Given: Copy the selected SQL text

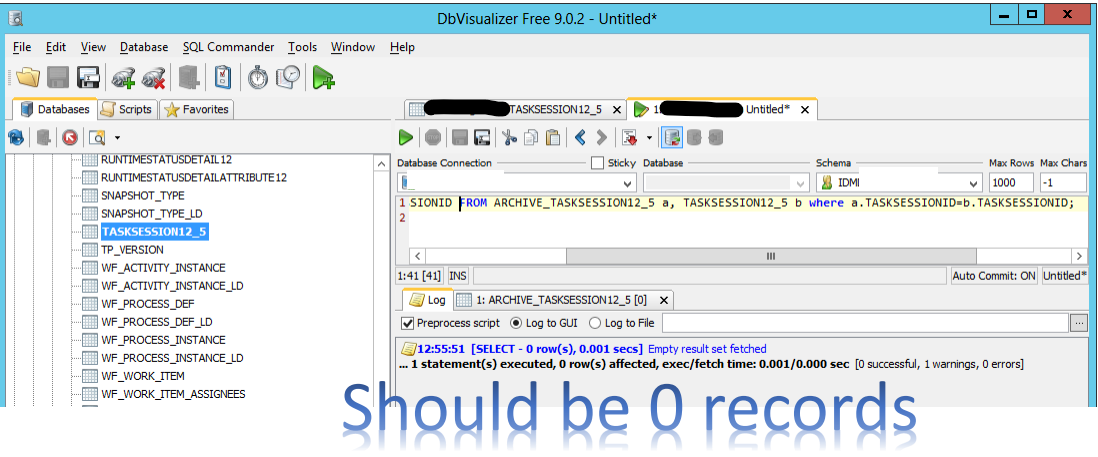Looking at the screenshot, I should pos(531,137).
